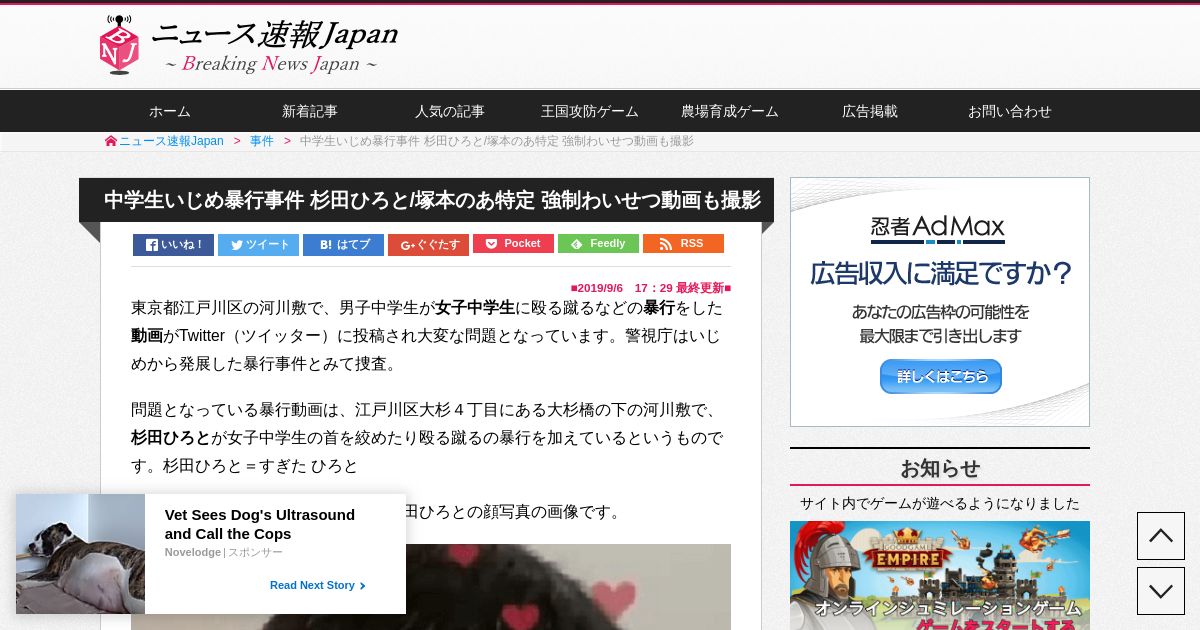Open the RSS feed button
This screenshot has height=630, width=1200.
point(683,244)
